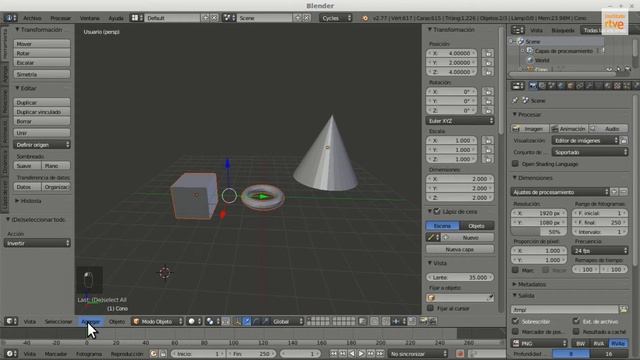Click the Suave shading button

27,166
